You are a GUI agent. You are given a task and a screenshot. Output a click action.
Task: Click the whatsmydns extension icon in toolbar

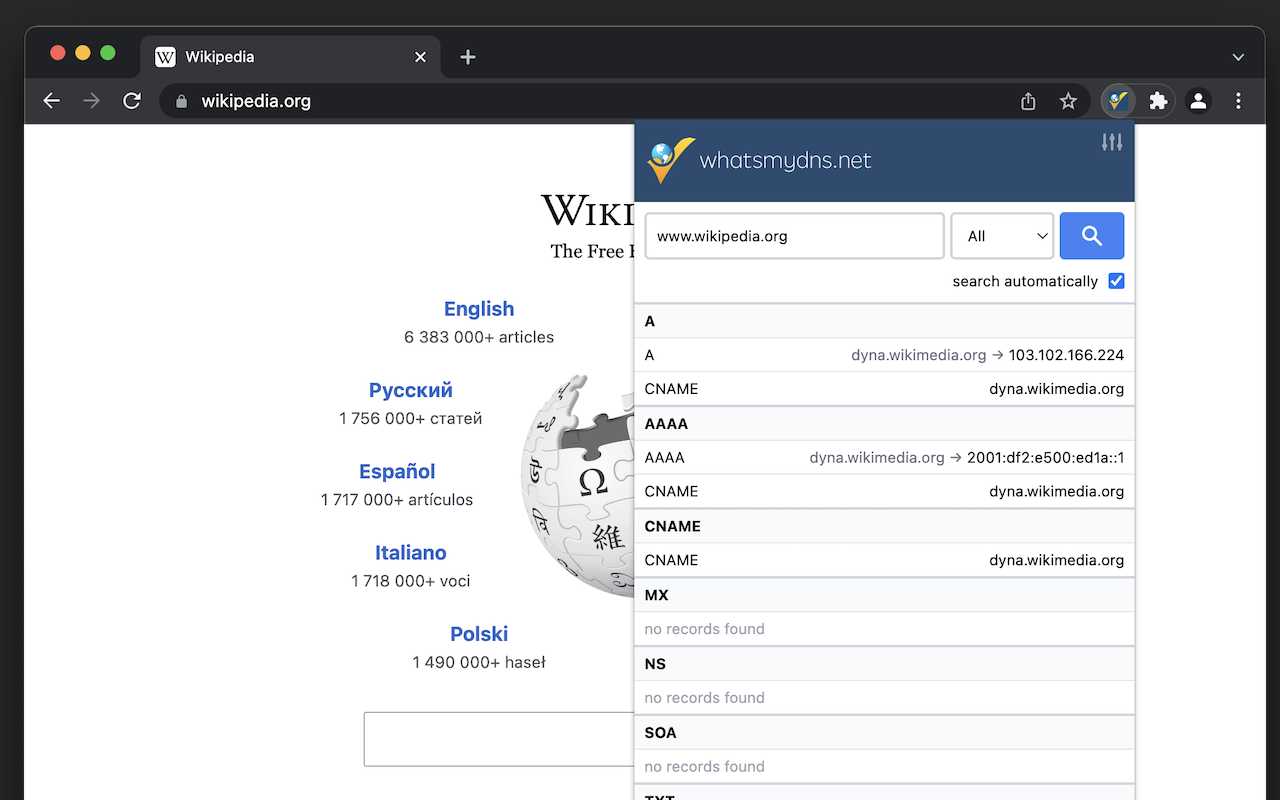1118,101
